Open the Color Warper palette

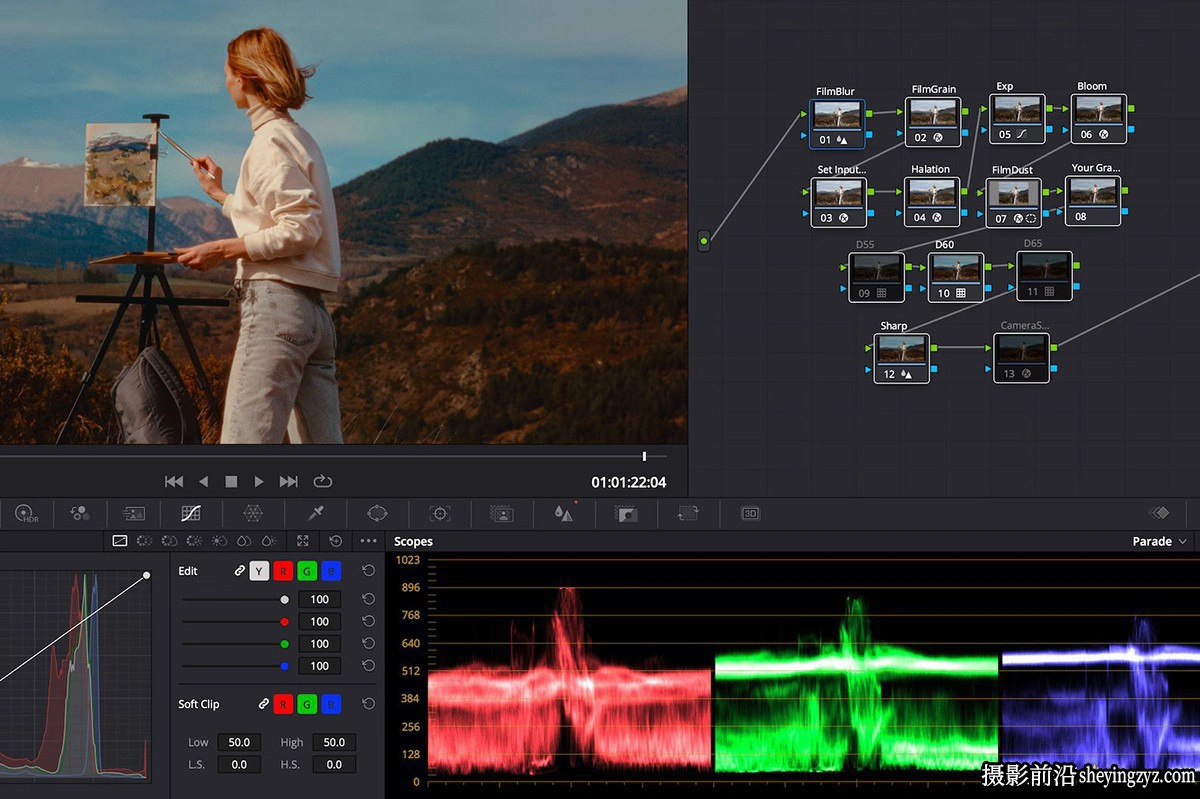tap(253, 513)
